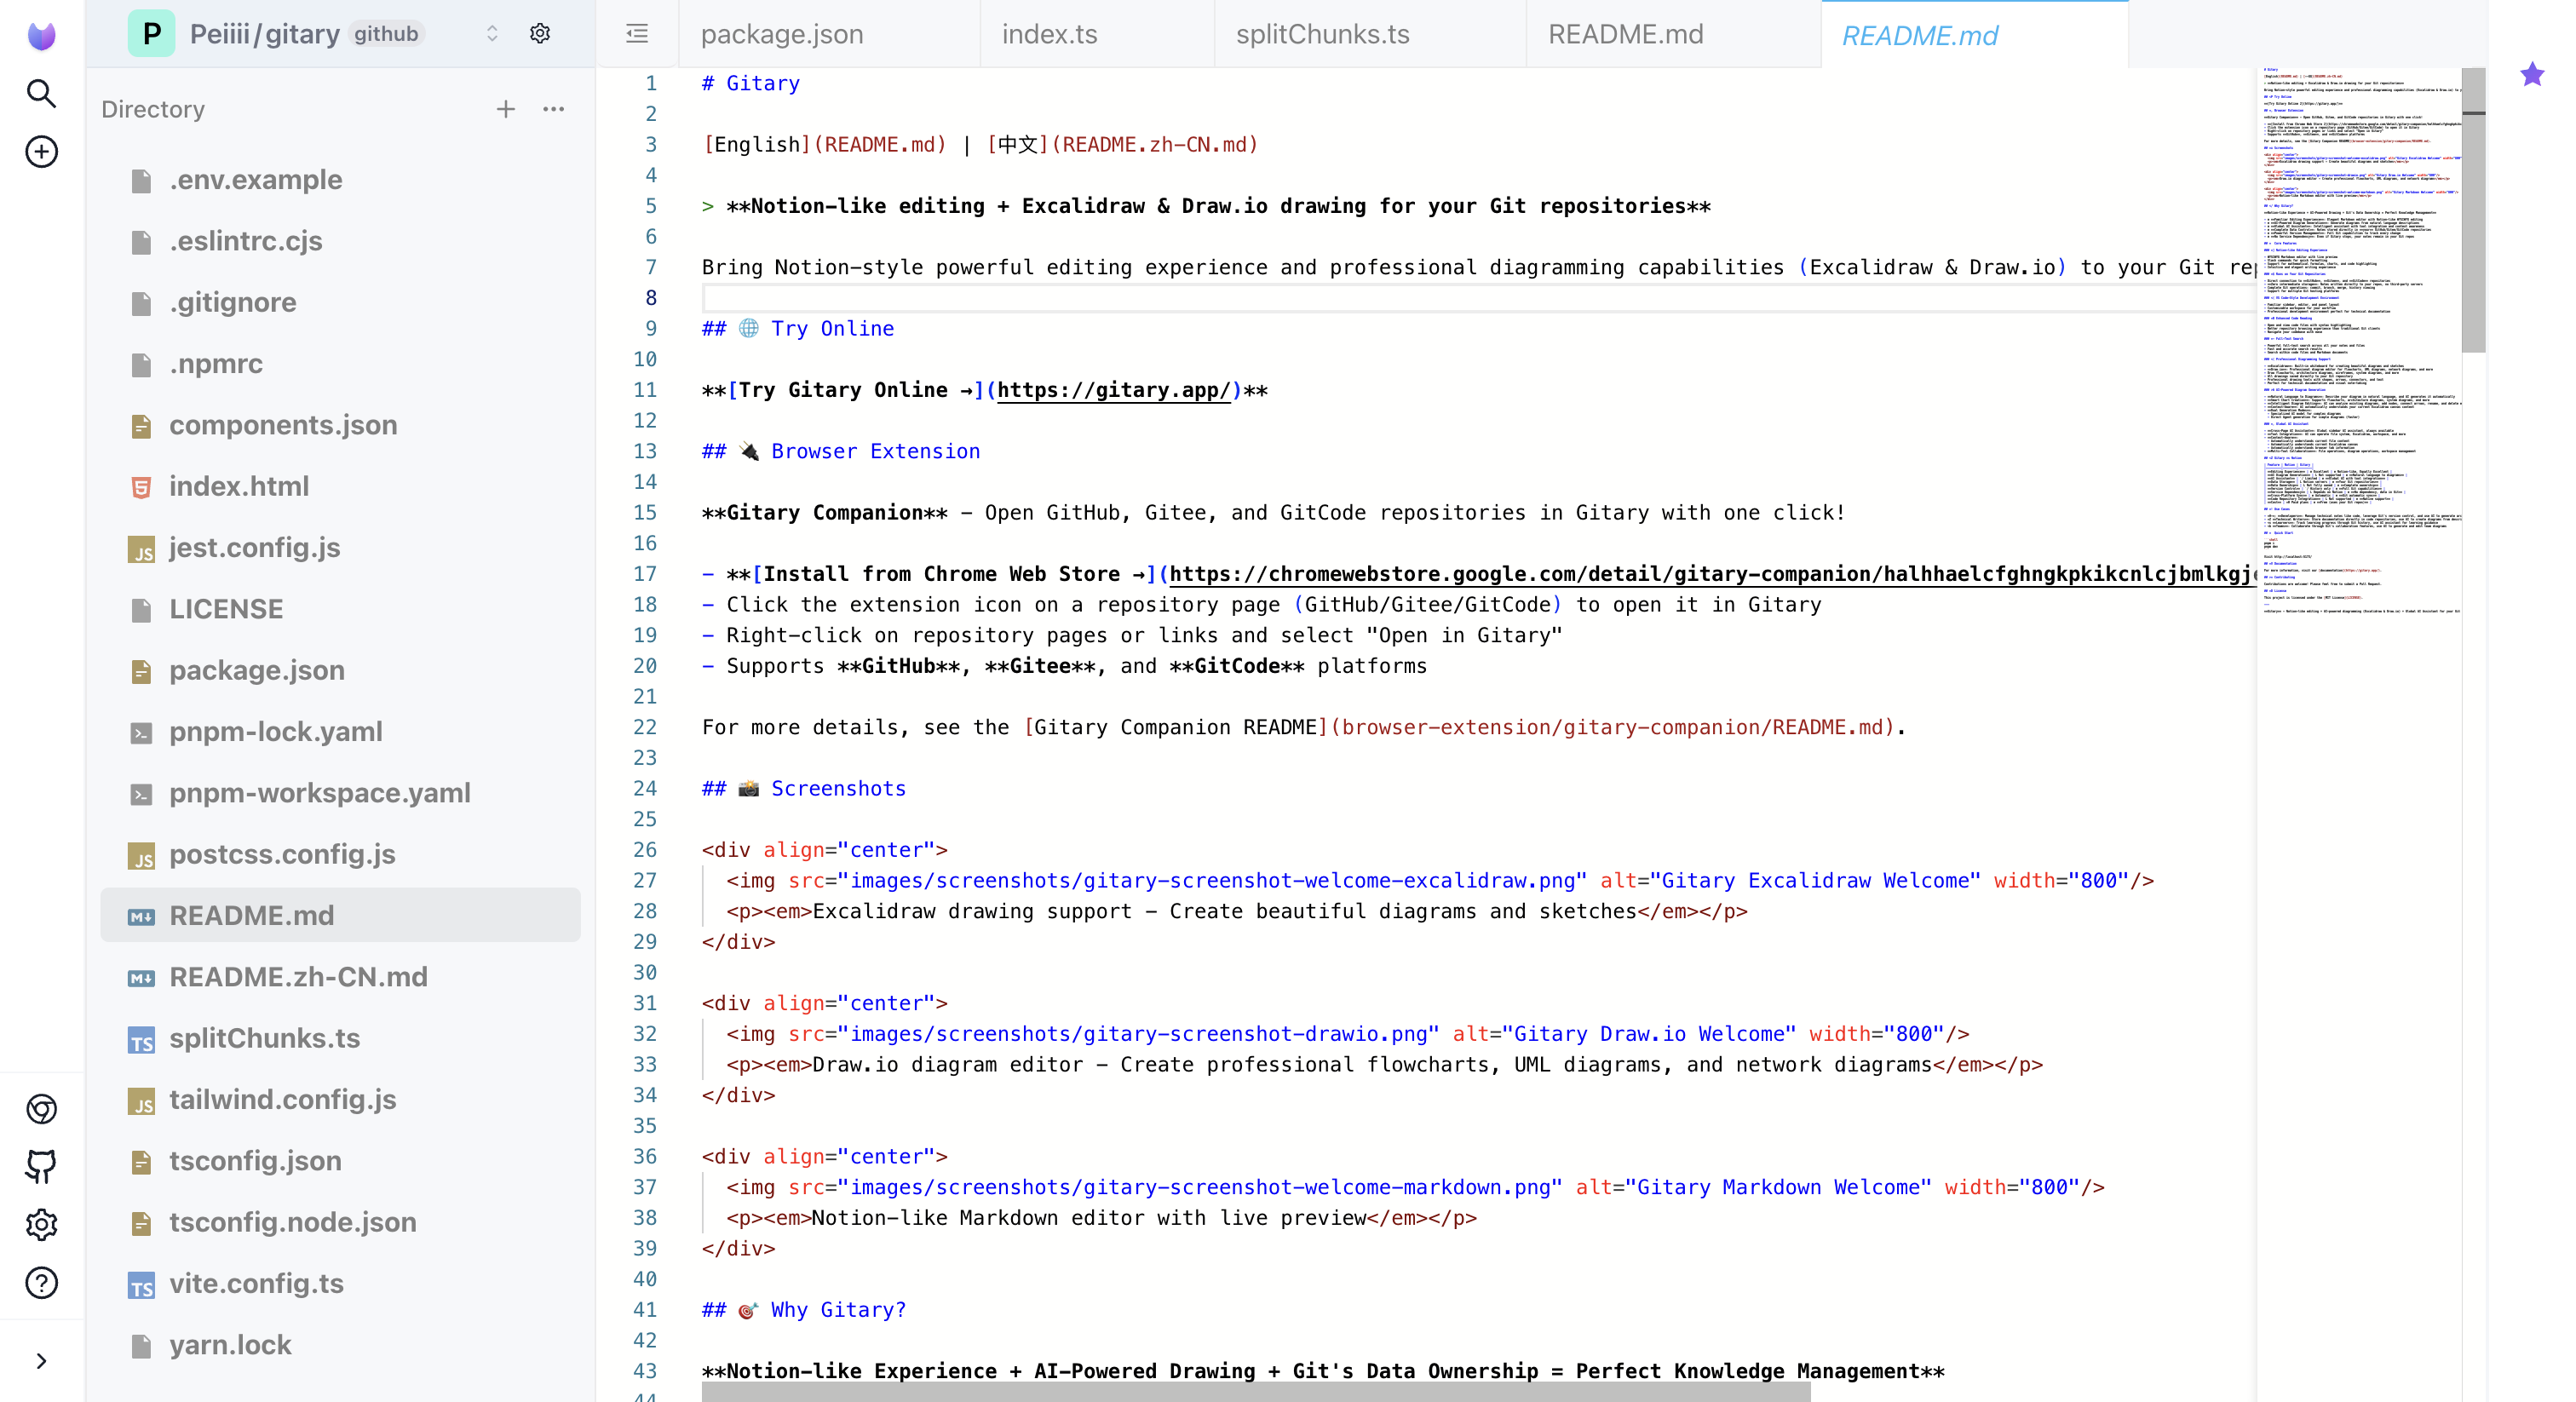Click the vertical scrollbar thumb
Screen dimensions: 2576x1402
2473,210
